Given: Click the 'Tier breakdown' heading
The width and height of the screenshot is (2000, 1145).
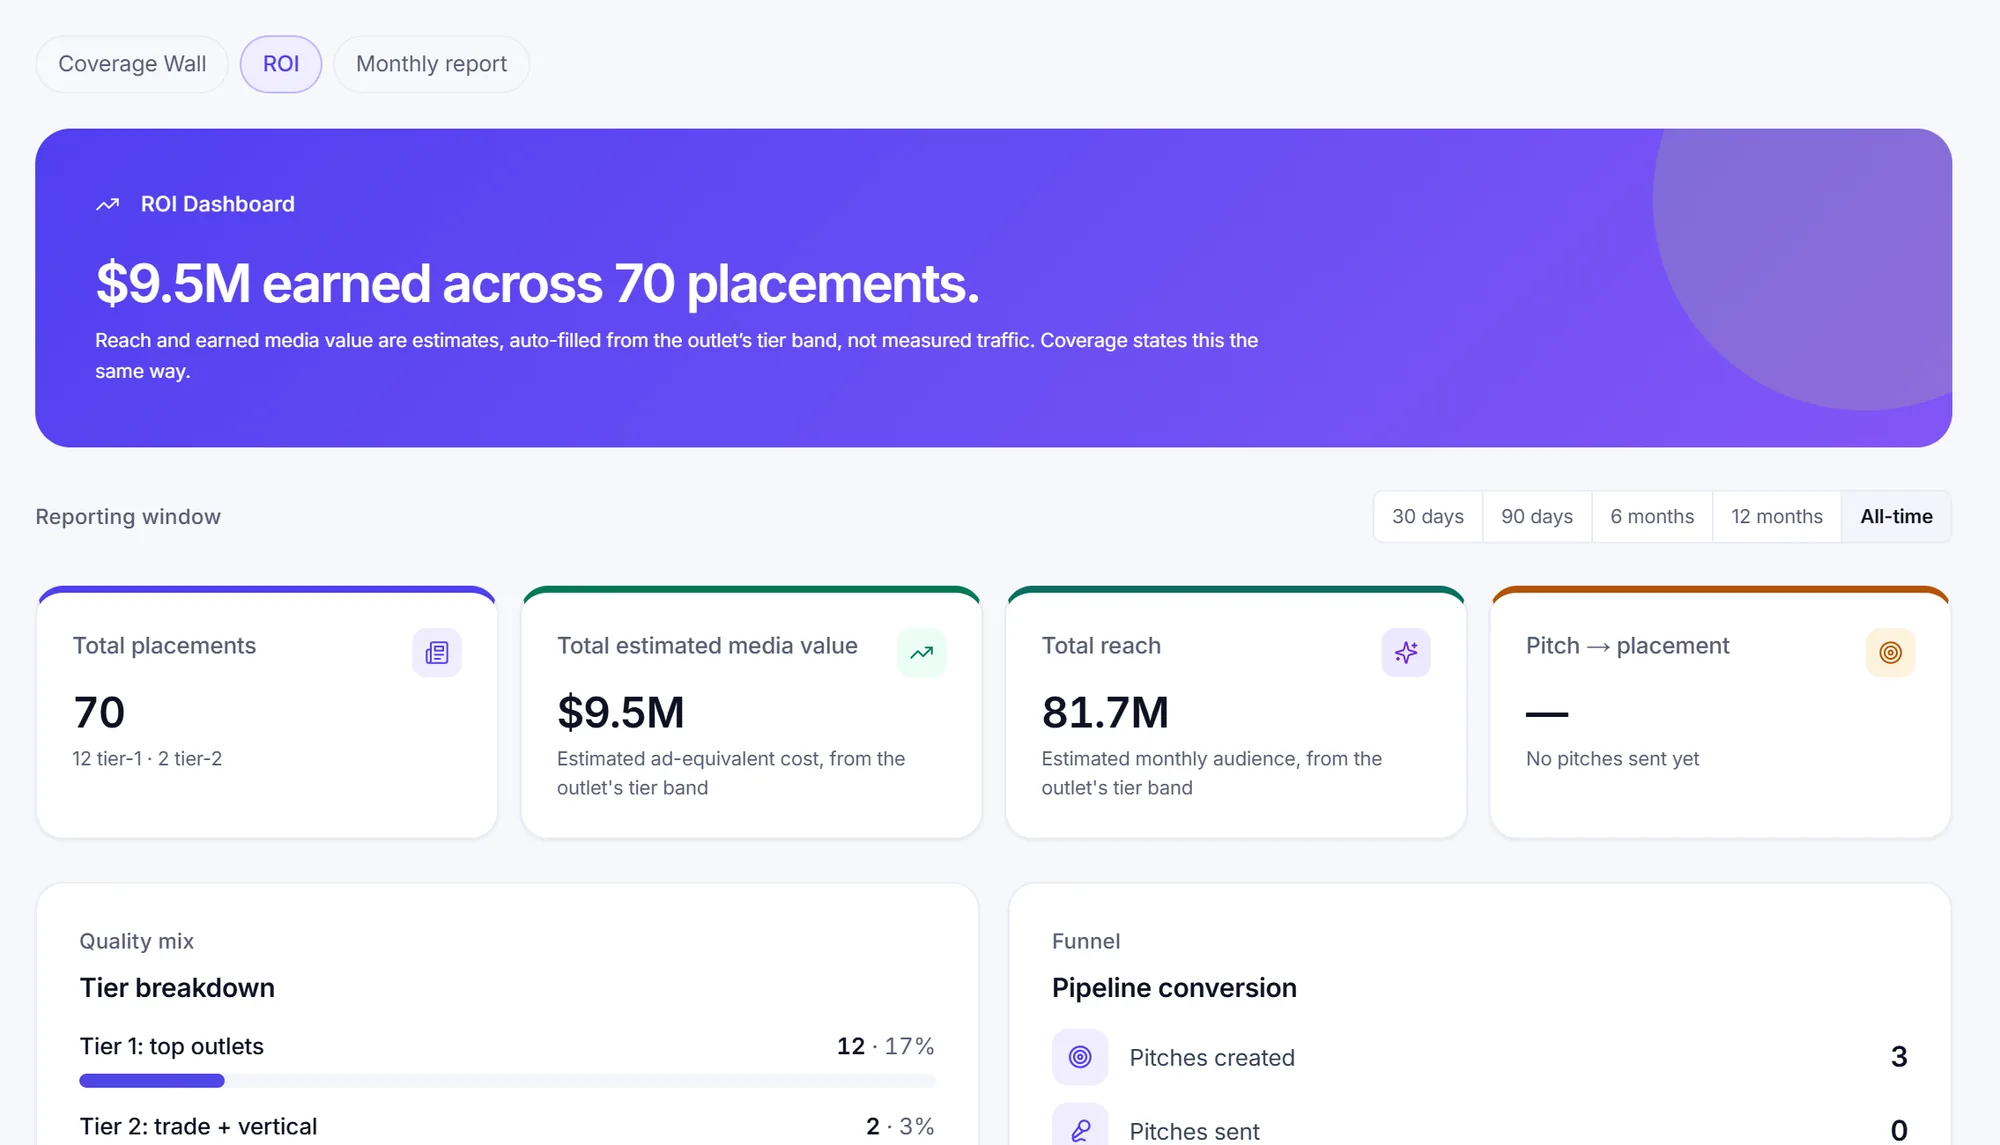Looking at the screenshot, I should [x=177, y=988].
